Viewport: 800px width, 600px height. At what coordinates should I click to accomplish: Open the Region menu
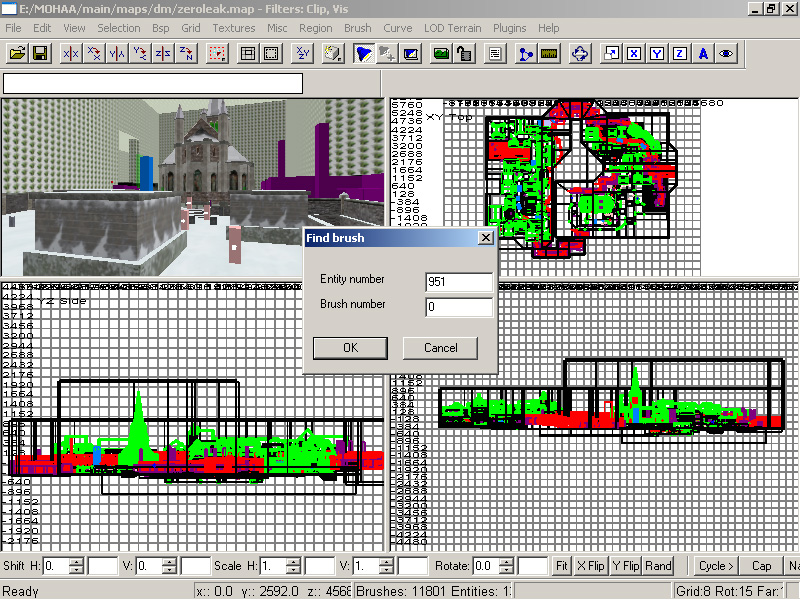[316, 28]
